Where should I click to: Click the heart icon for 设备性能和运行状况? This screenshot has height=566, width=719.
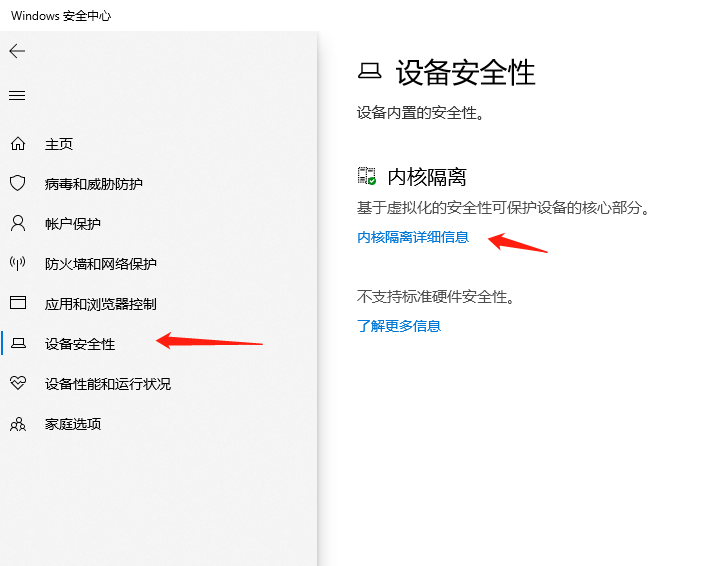coord(18,383)
